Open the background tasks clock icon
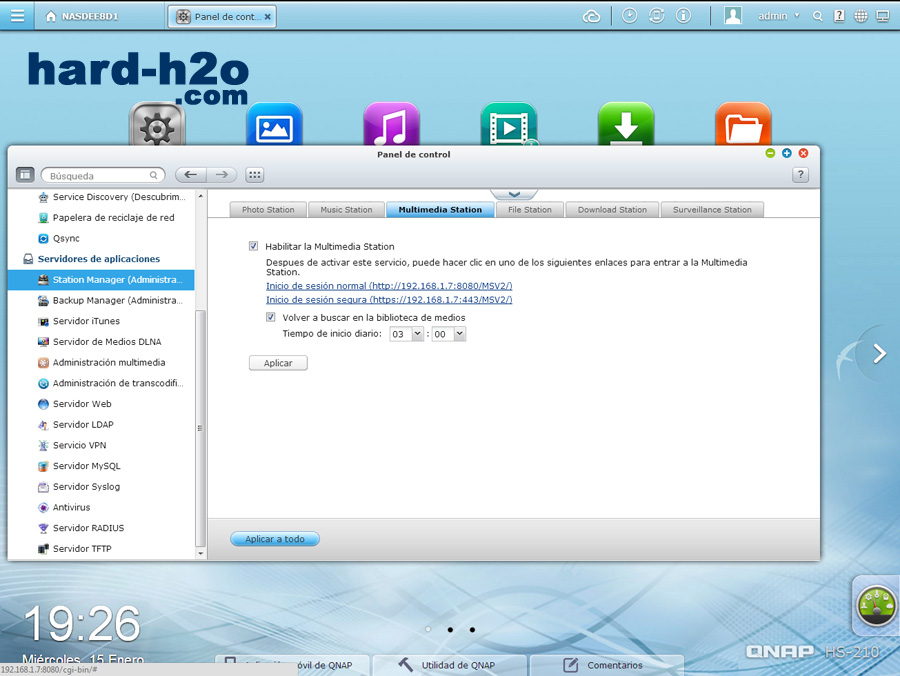Image resolution: width=900 pixels, height=676 pixels. [x=629, y=16]
